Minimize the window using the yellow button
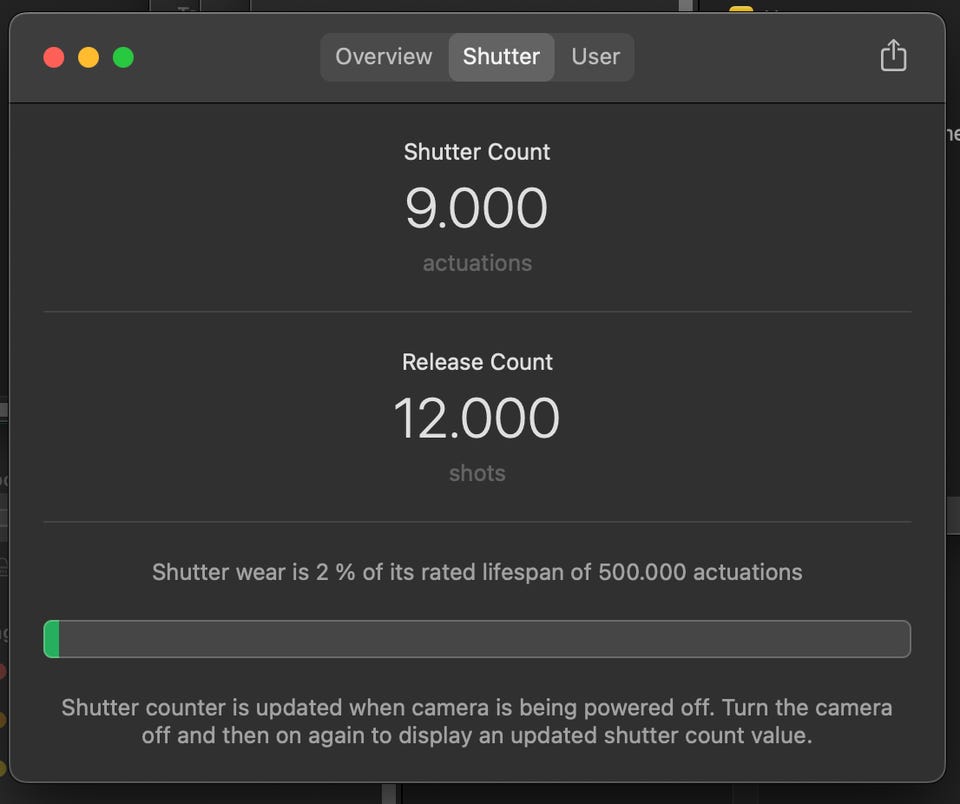The width and height of the screenshot is (960, 804). [88, 57]
